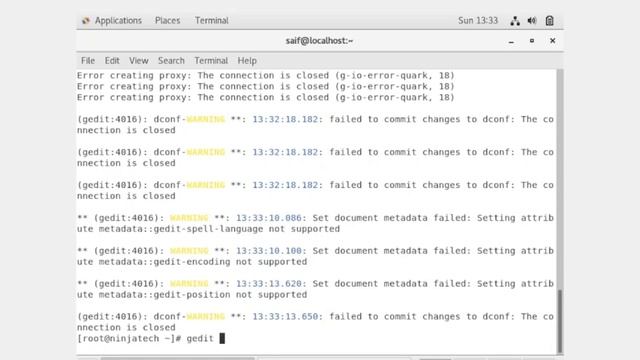Click the terminal cursor block after gedit
The image size is (640, 360).
click(x=222, y=338)
